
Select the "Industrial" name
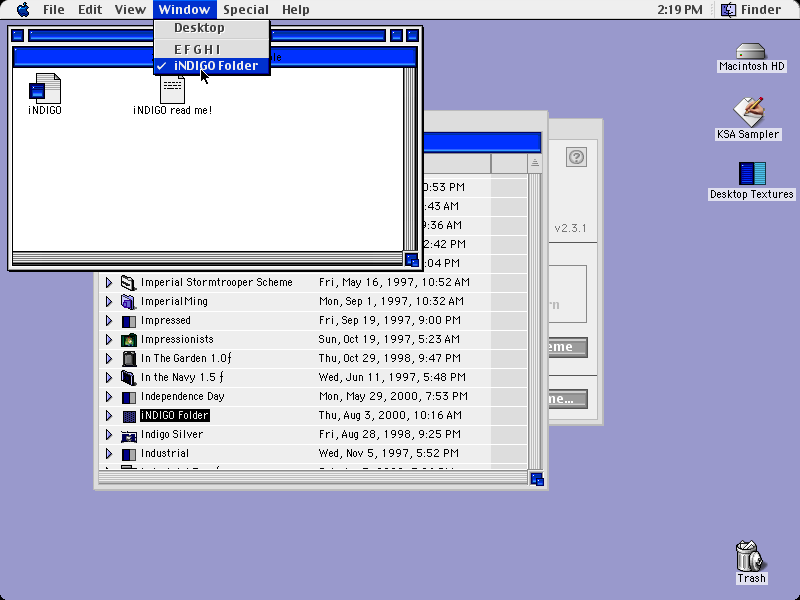[165, 454]
